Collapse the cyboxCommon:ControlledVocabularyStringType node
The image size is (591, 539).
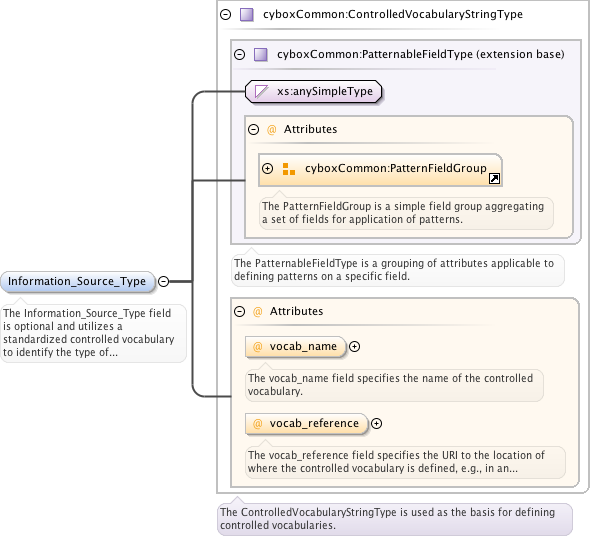pyautogui.click(x=225, y=15)
